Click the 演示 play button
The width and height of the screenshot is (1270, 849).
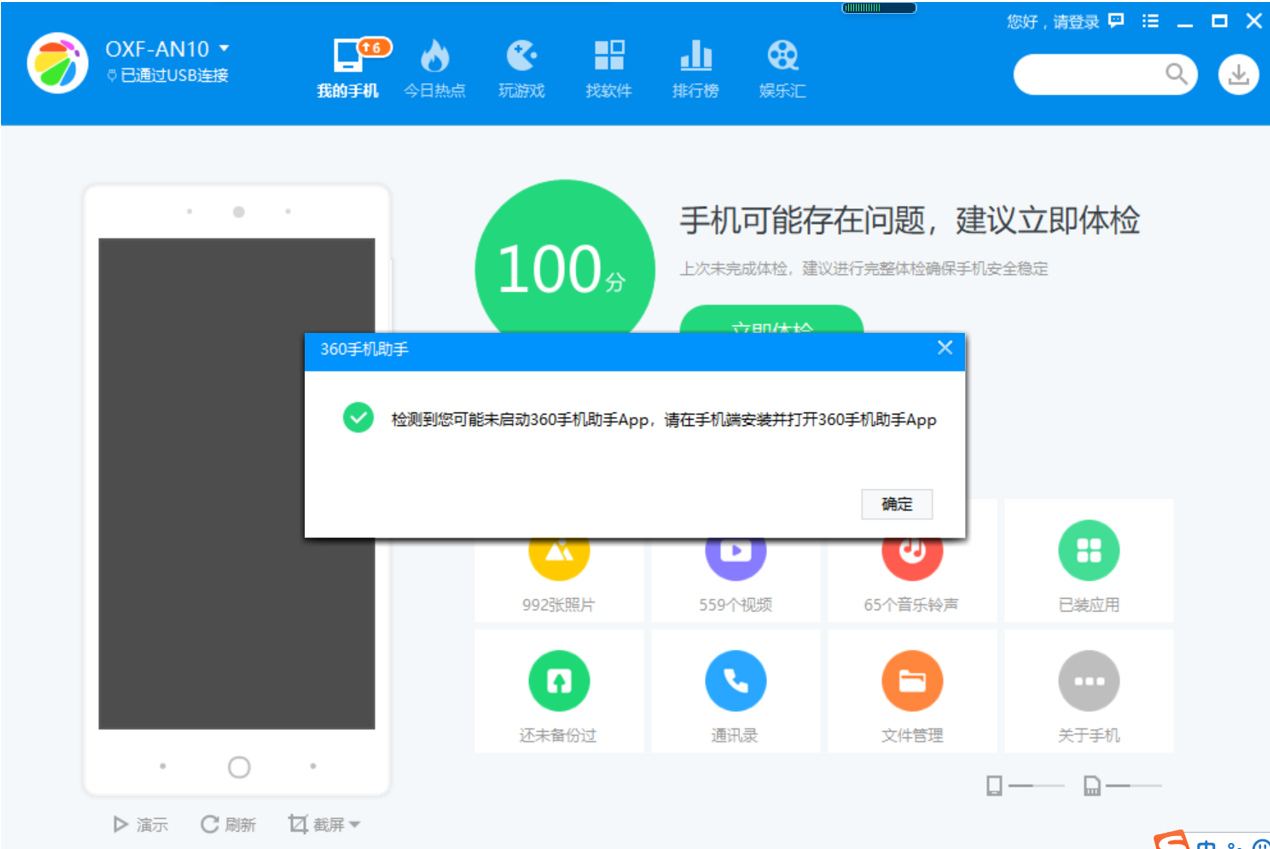tap(140, 825)
